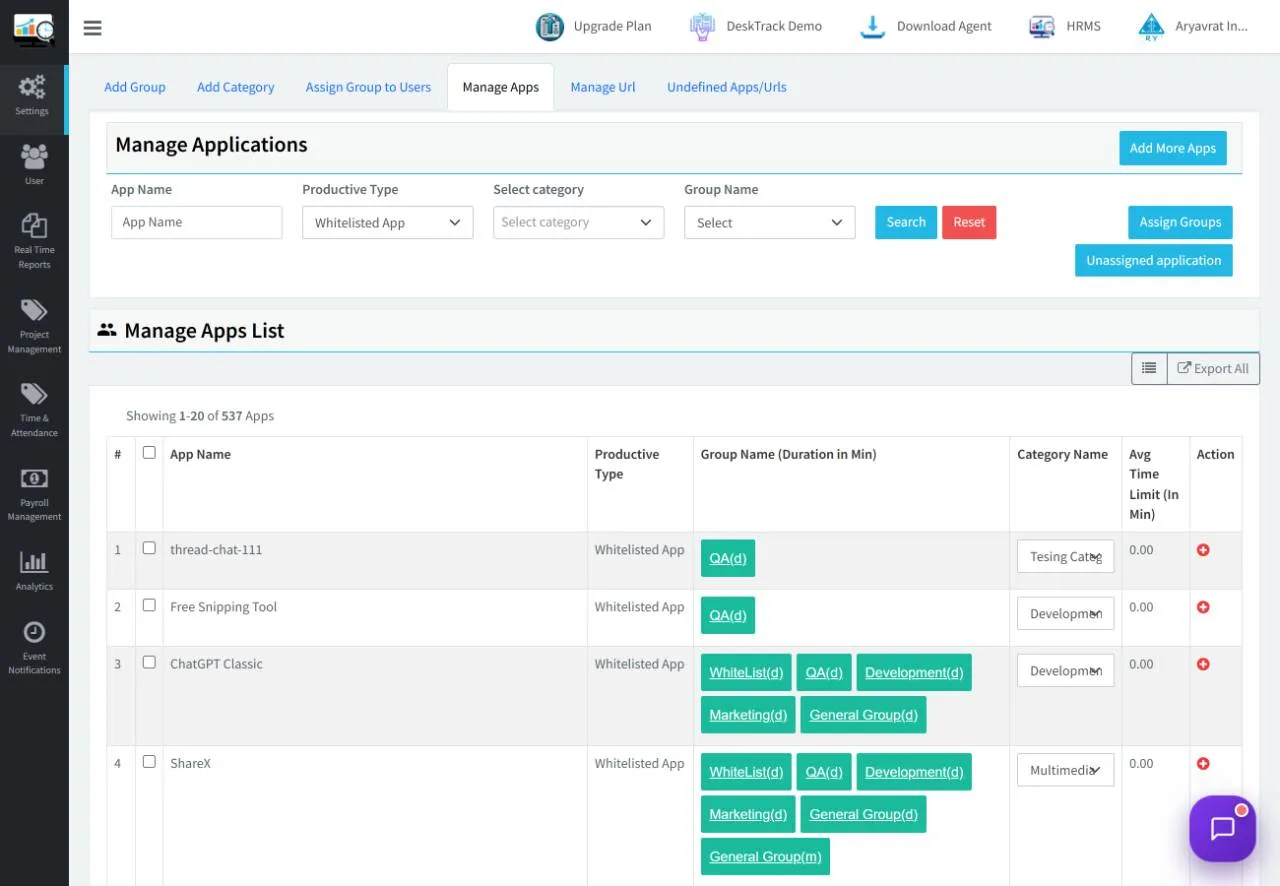Click the Download Agent icon
This screenshot has height=886, width=1280.
click(x=873, y=27)
